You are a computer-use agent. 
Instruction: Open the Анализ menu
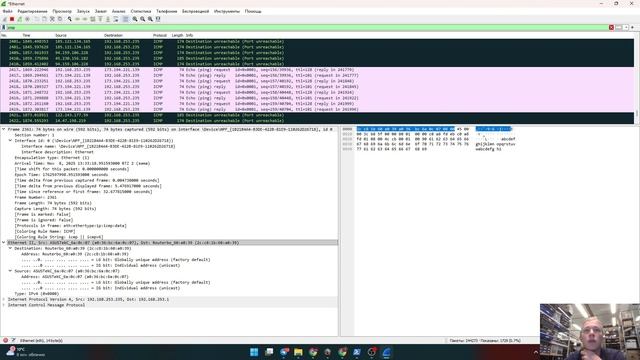119,11
